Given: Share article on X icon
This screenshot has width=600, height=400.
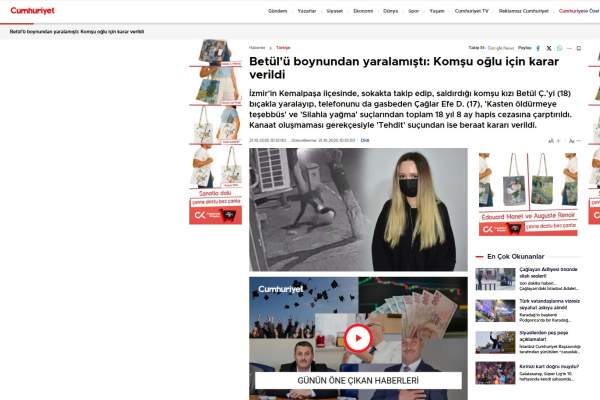Looking at the screenshot, I should click(549, 48).
